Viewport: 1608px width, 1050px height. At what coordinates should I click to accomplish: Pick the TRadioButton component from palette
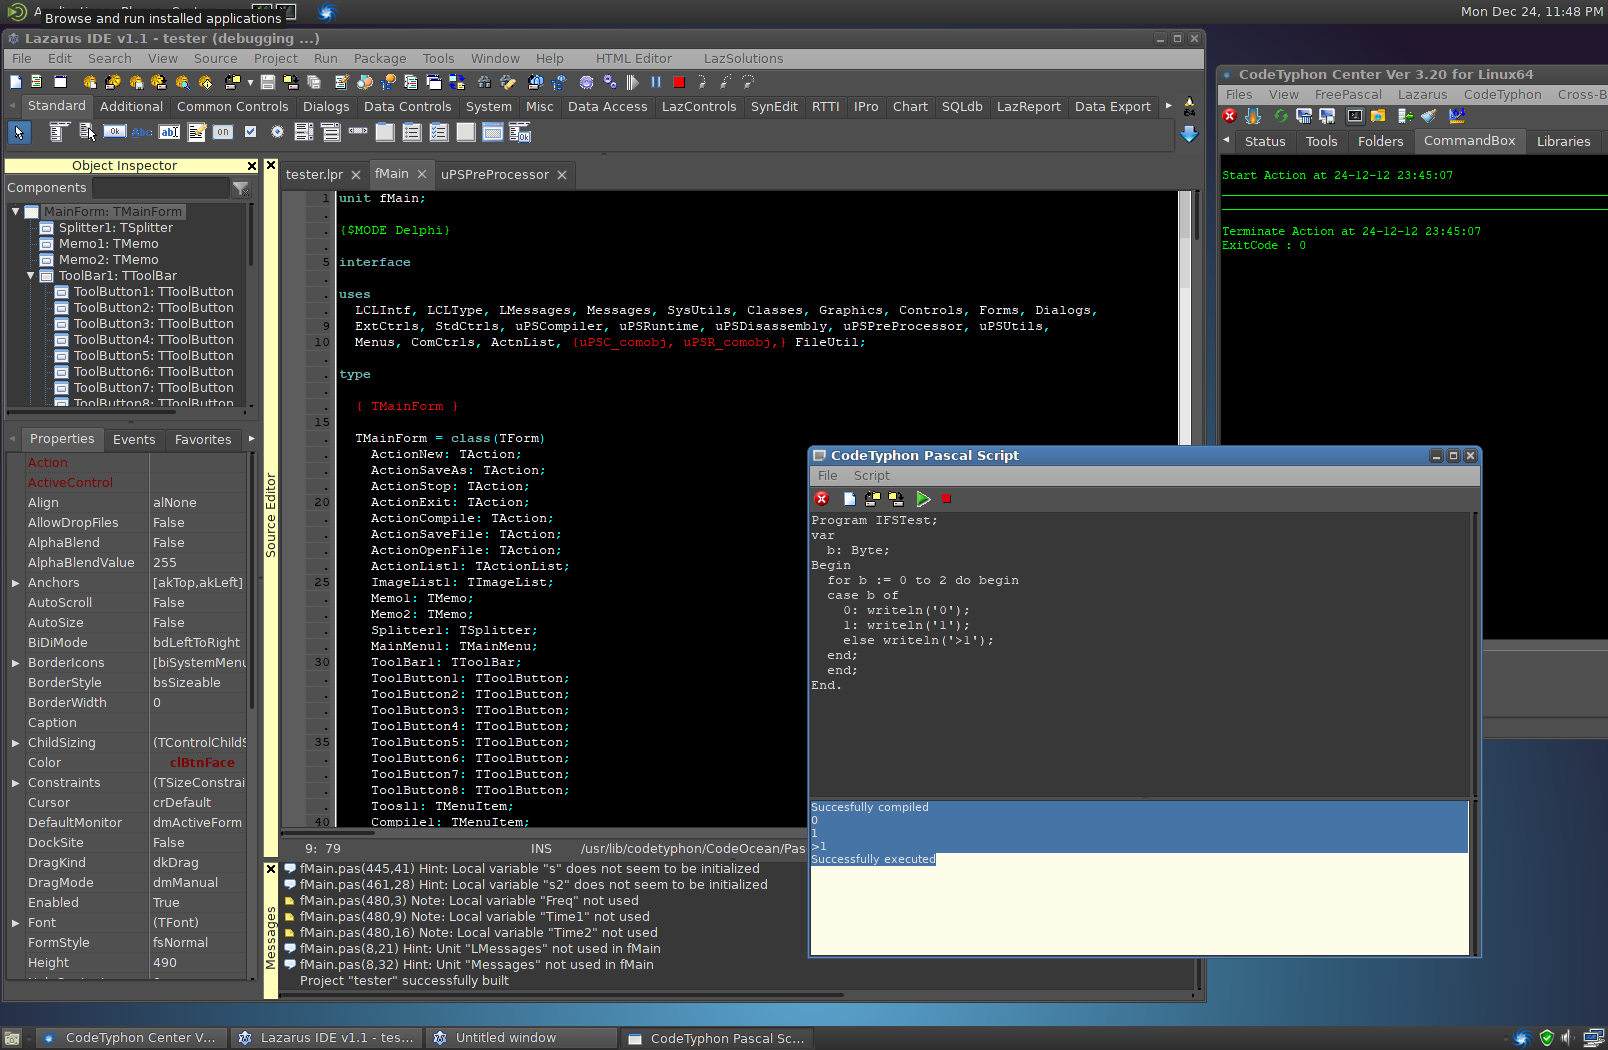coord(277,132)
